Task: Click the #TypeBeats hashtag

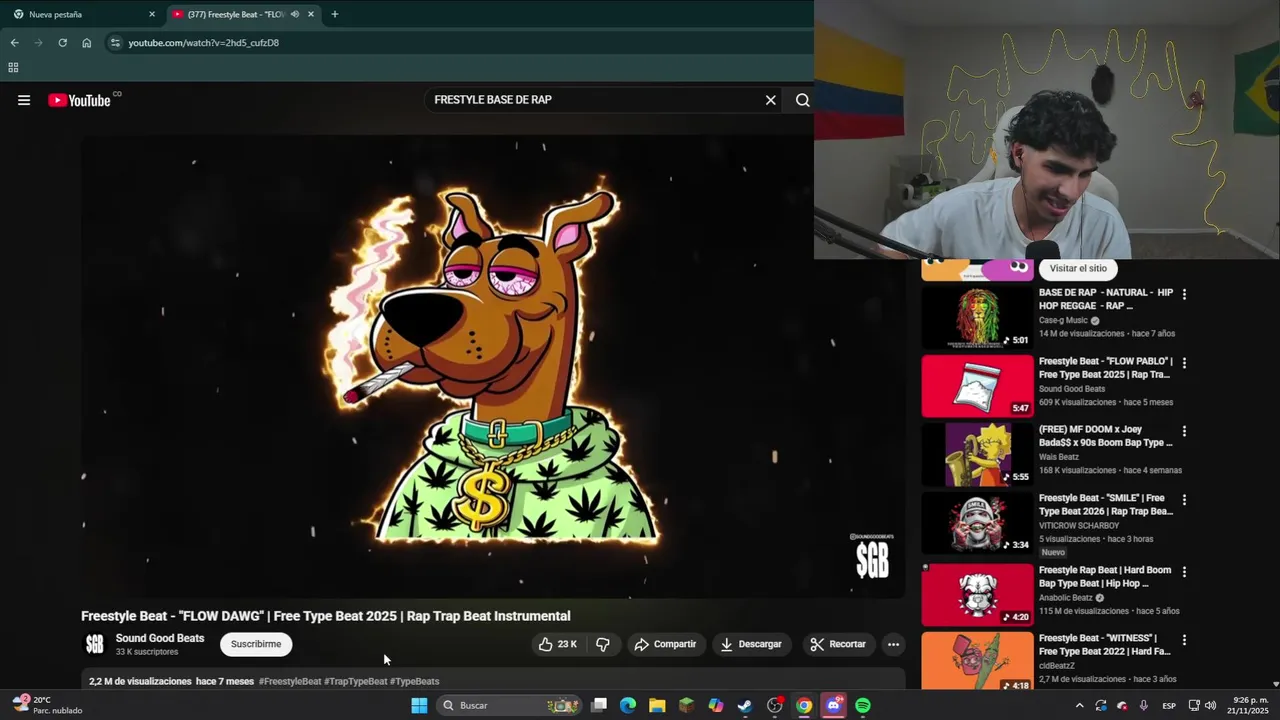Action: (x=415, y=682)
